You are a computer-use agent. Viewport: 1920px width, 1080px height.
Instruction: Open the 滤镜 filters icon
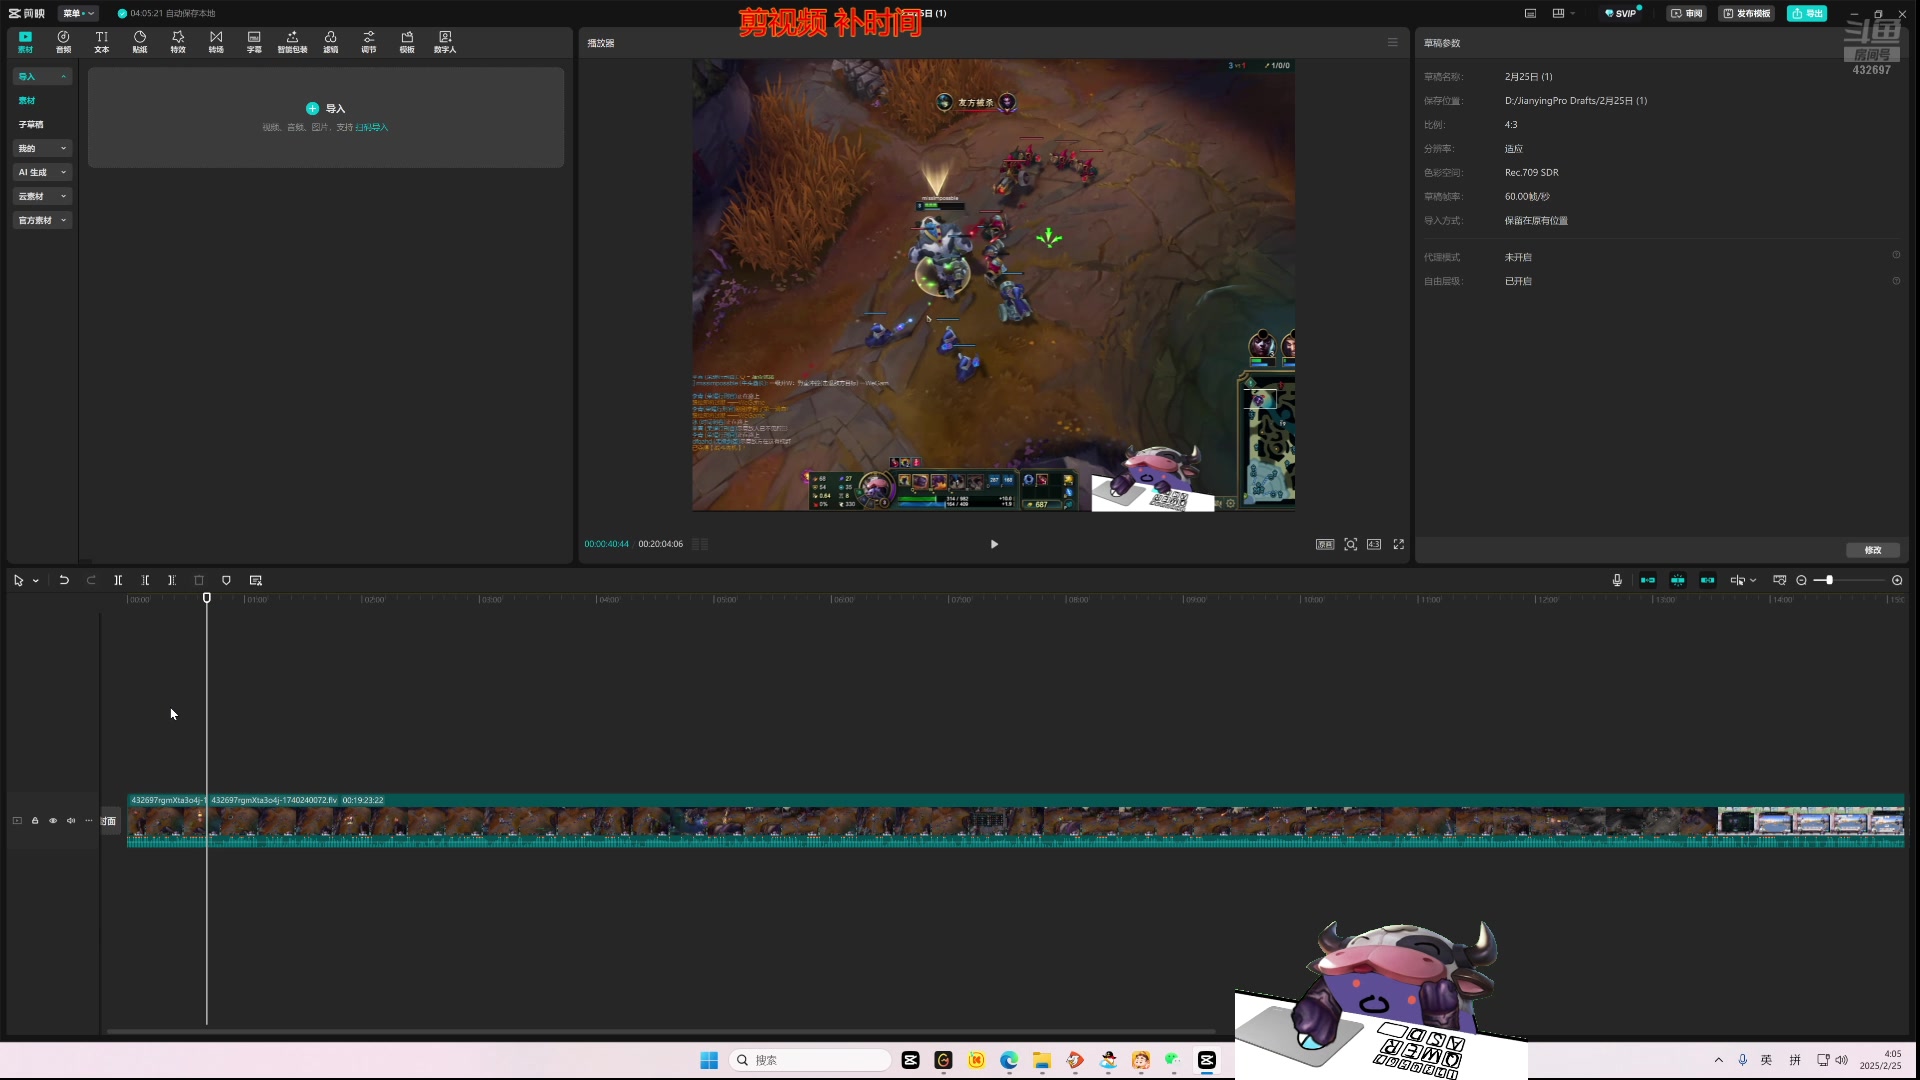point(330,42)
